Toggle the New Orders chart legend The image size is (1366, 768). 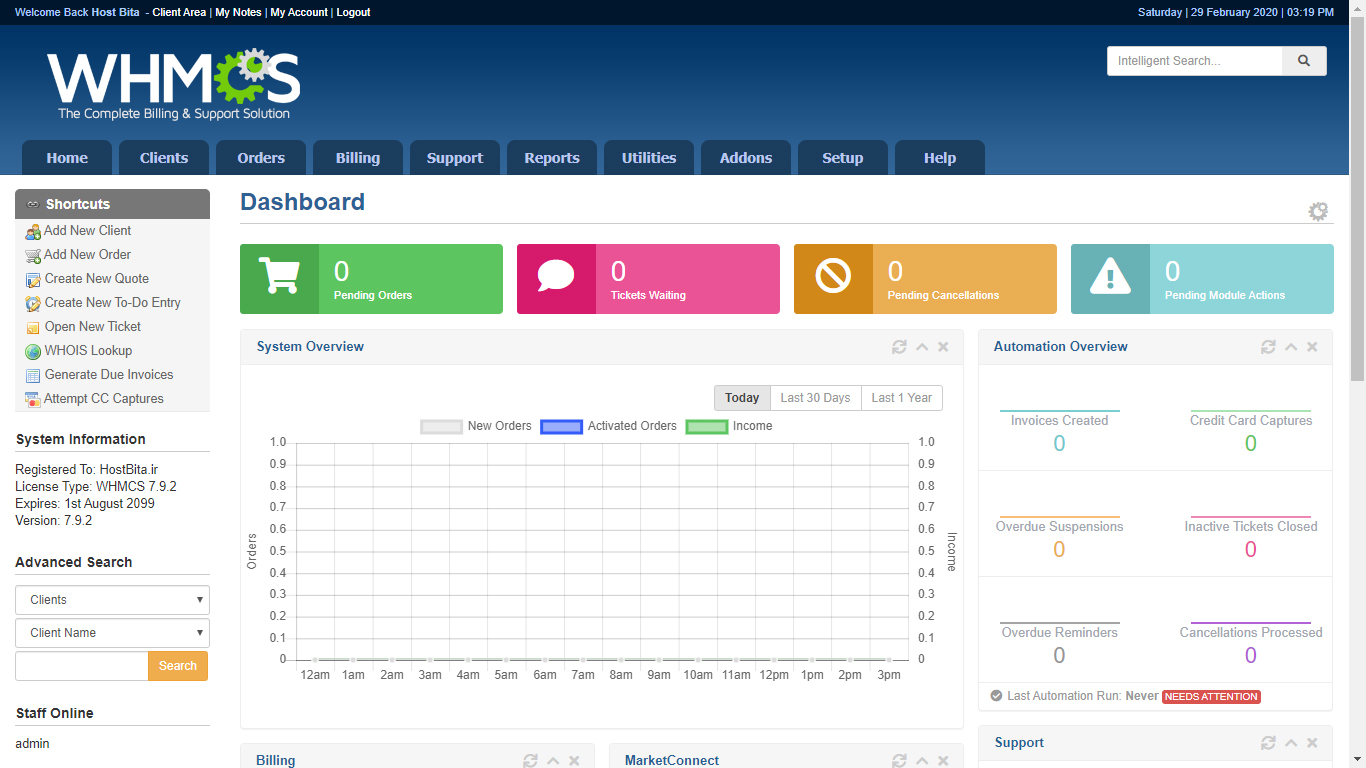point(476,426)
